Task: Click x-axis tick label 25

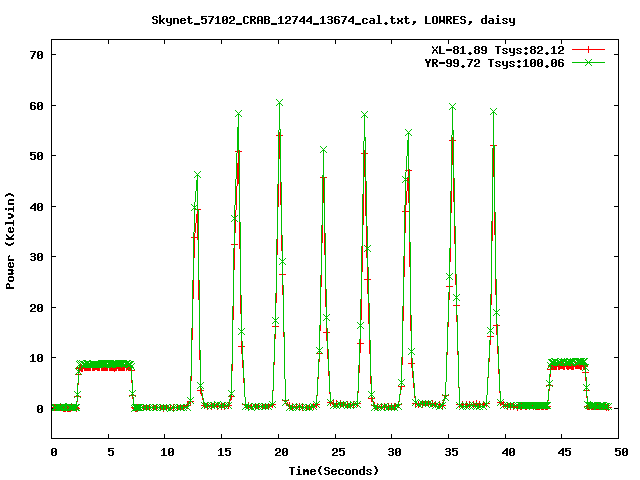Action: click(338, 452)
